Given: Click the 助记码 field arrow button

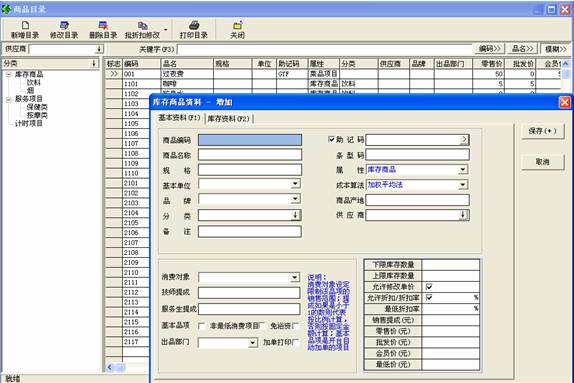Looking at the screenshot, I should coord(464,139).
